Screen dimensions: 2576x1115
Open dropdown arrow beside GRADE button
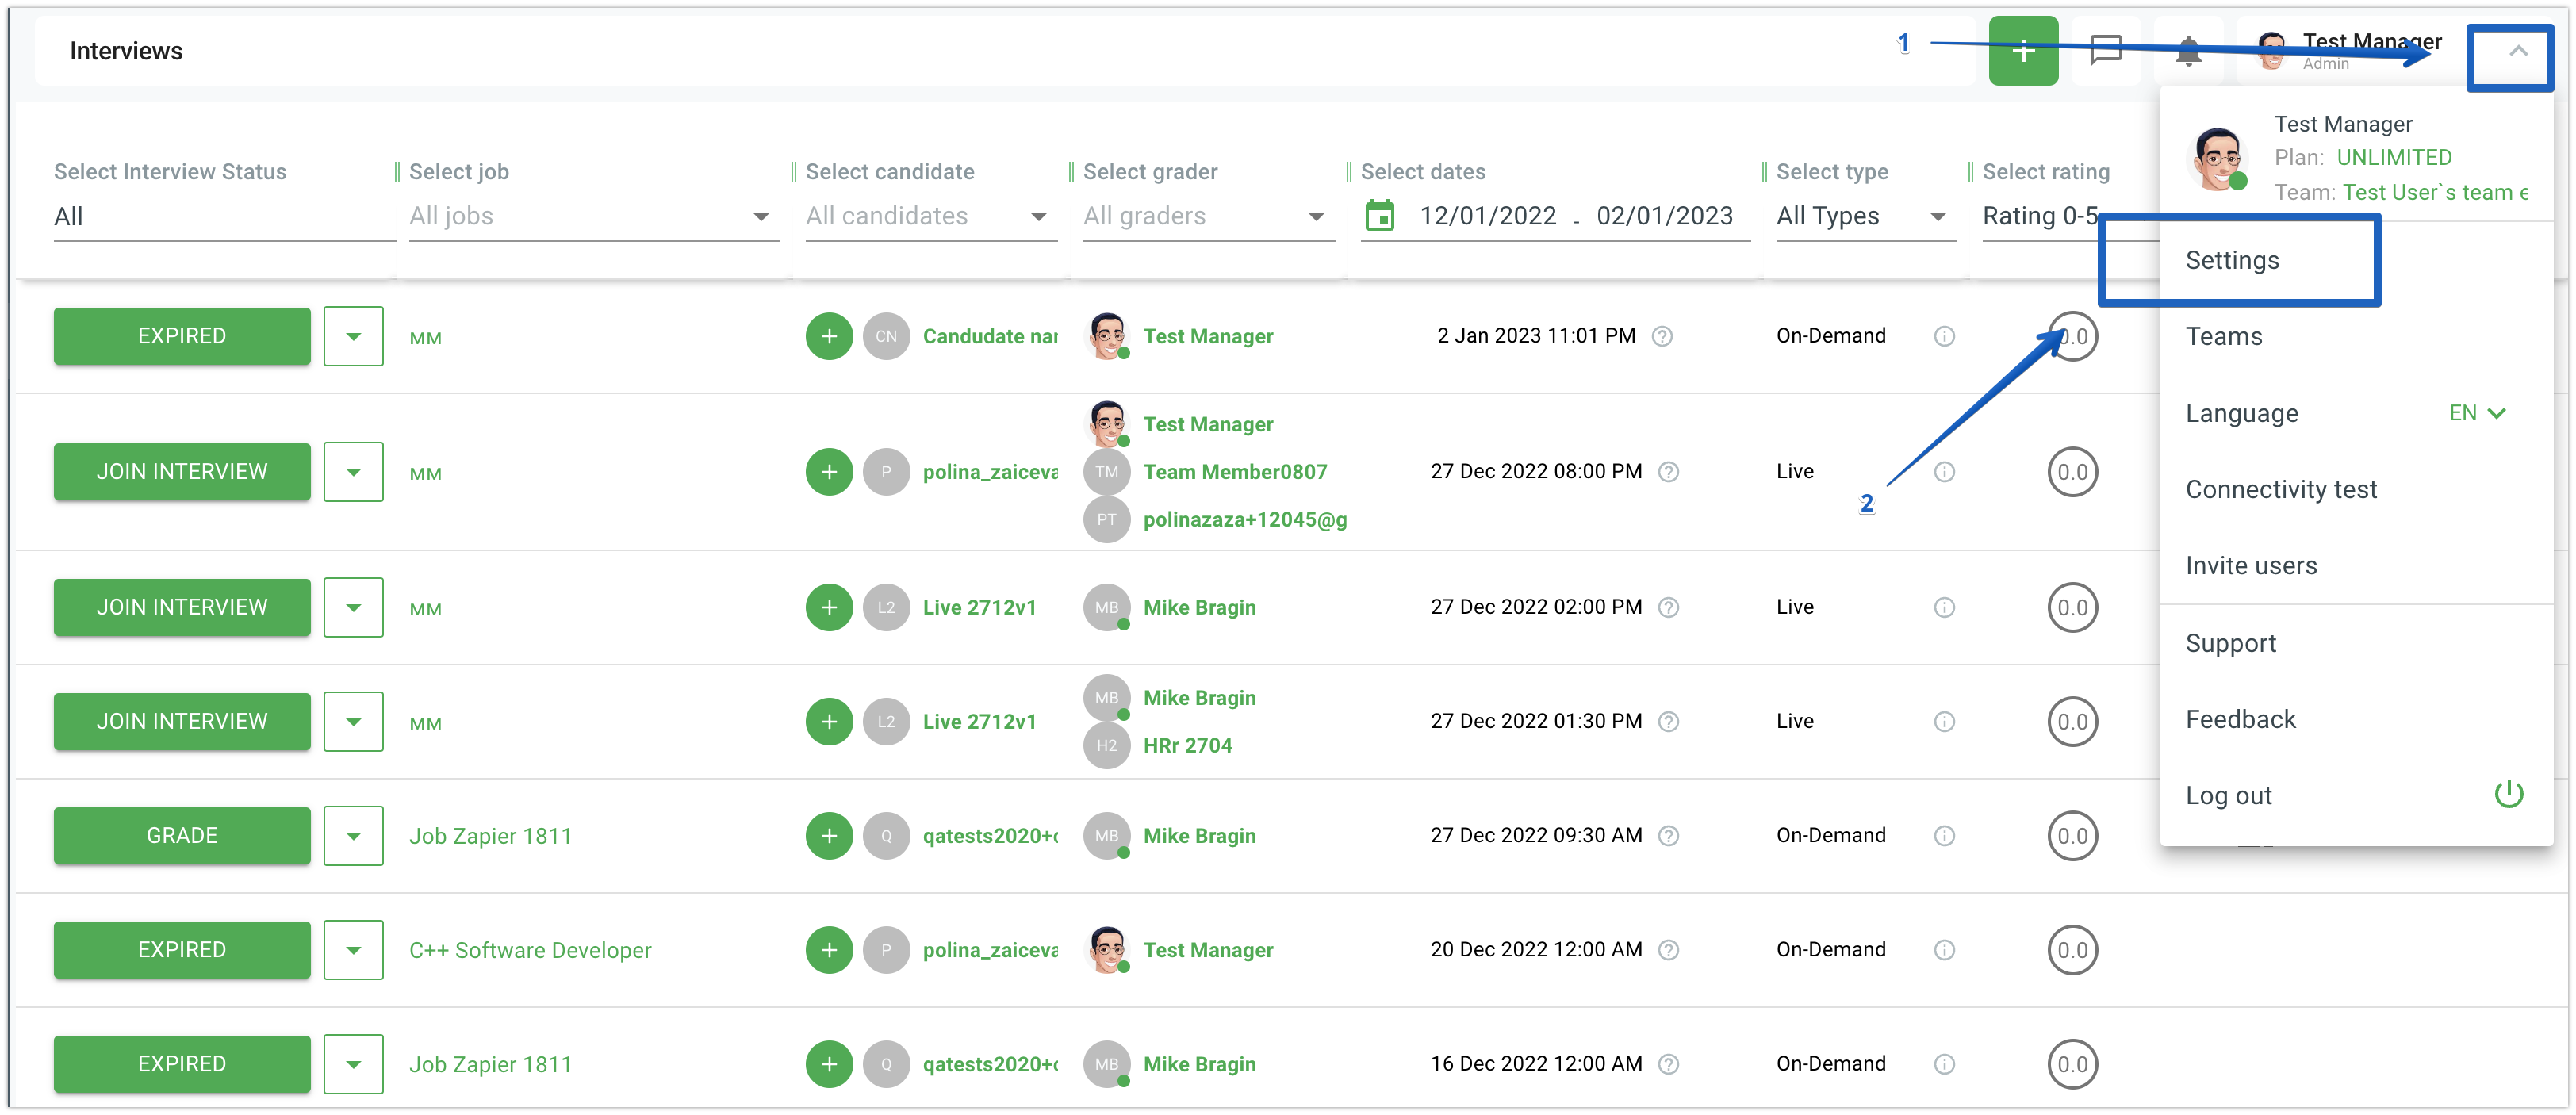point(353,836)
